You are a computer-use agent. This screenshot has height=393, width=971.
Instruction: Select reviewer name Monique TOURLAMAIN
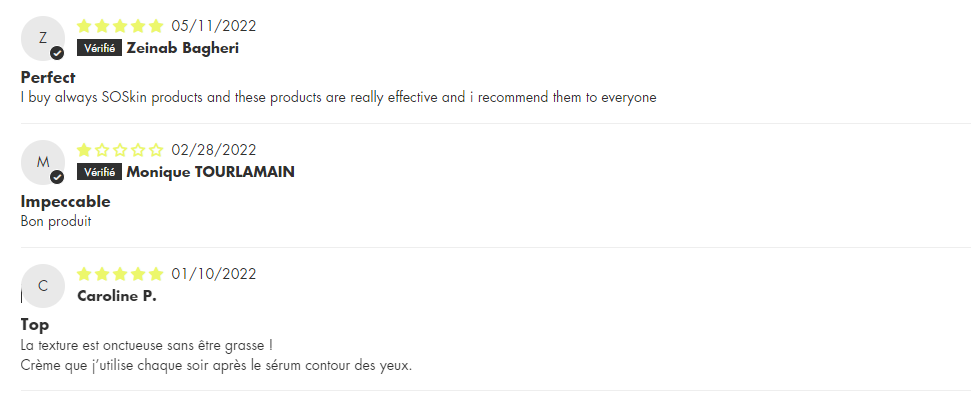click(211, 172)
